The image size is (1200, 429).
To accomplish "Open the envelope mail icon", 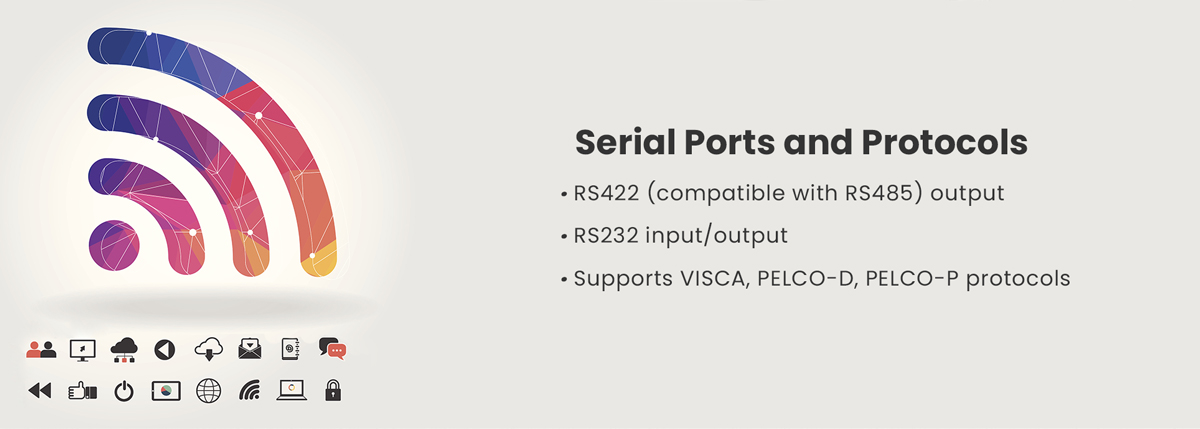I will [250, 349].
